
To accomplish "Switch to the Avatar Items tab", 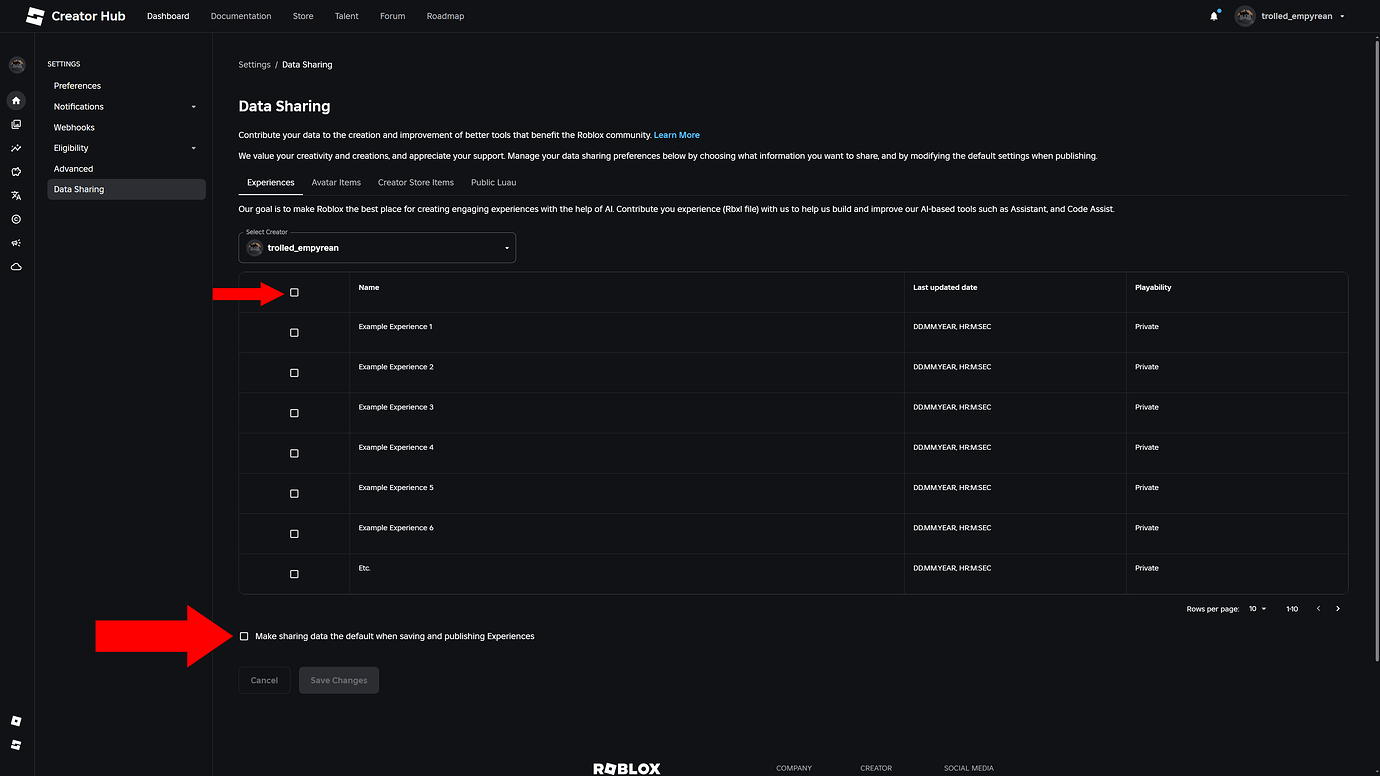I will [336, 182].
